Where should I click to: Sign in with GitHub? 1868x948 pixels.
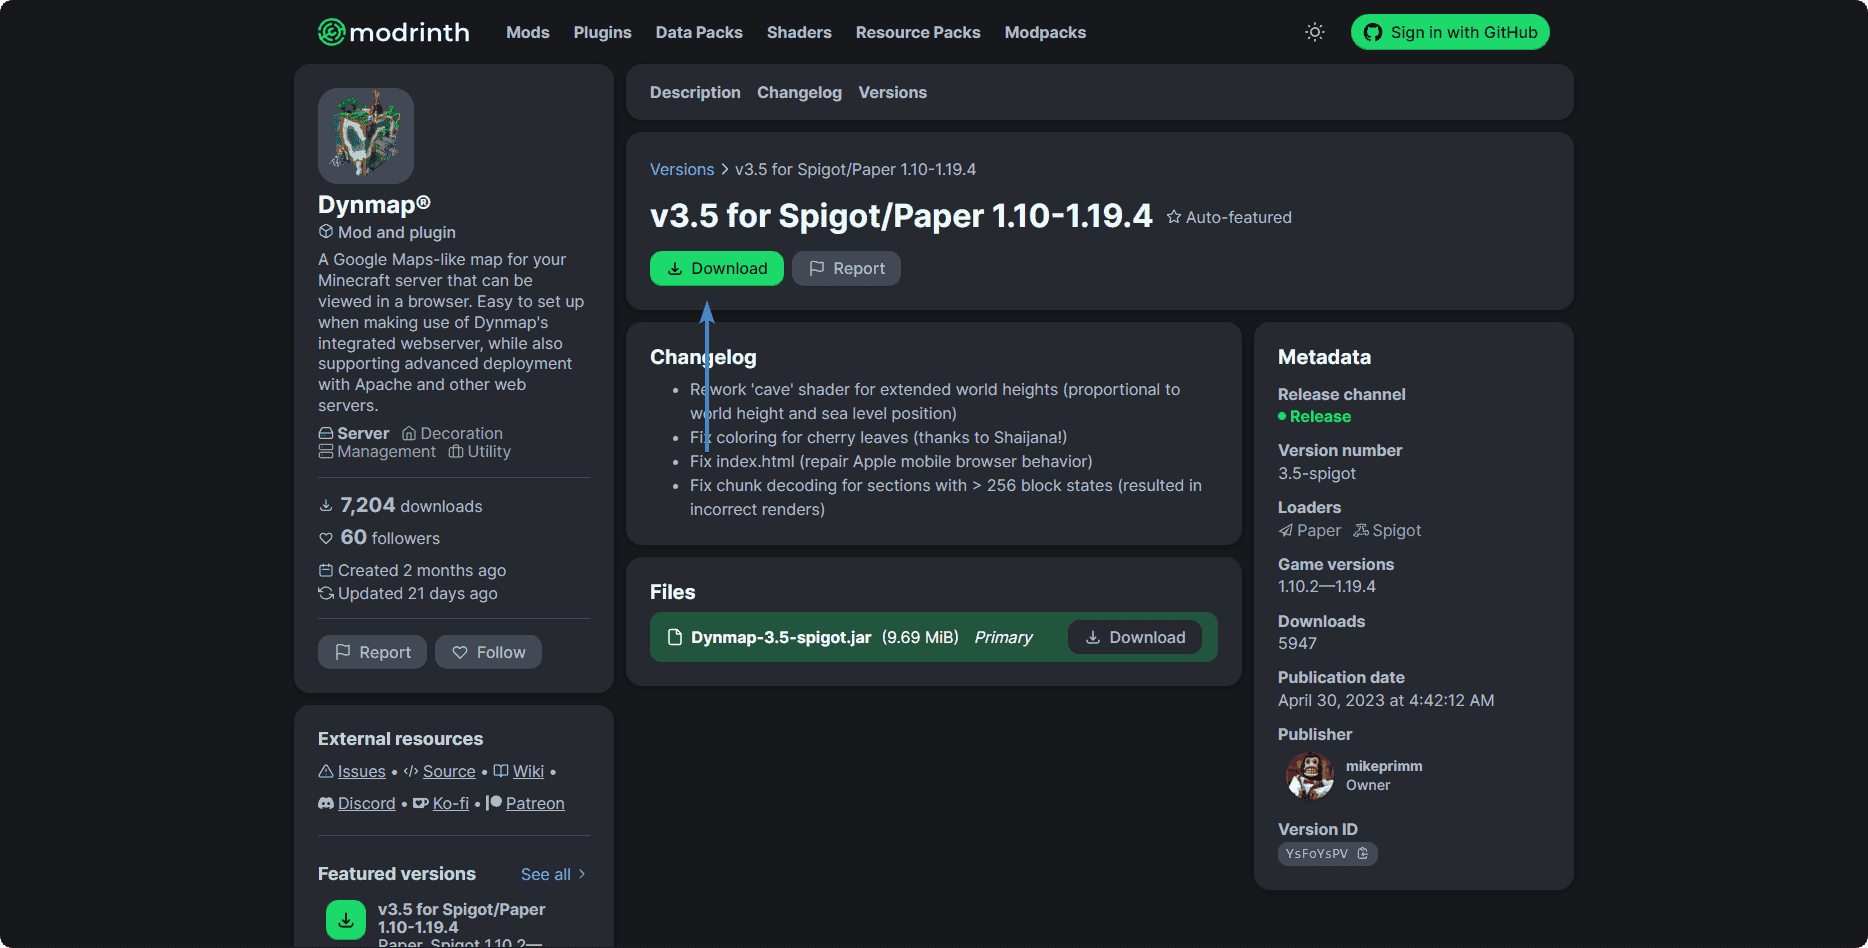pyautogui.click(x=1449, y=33)
